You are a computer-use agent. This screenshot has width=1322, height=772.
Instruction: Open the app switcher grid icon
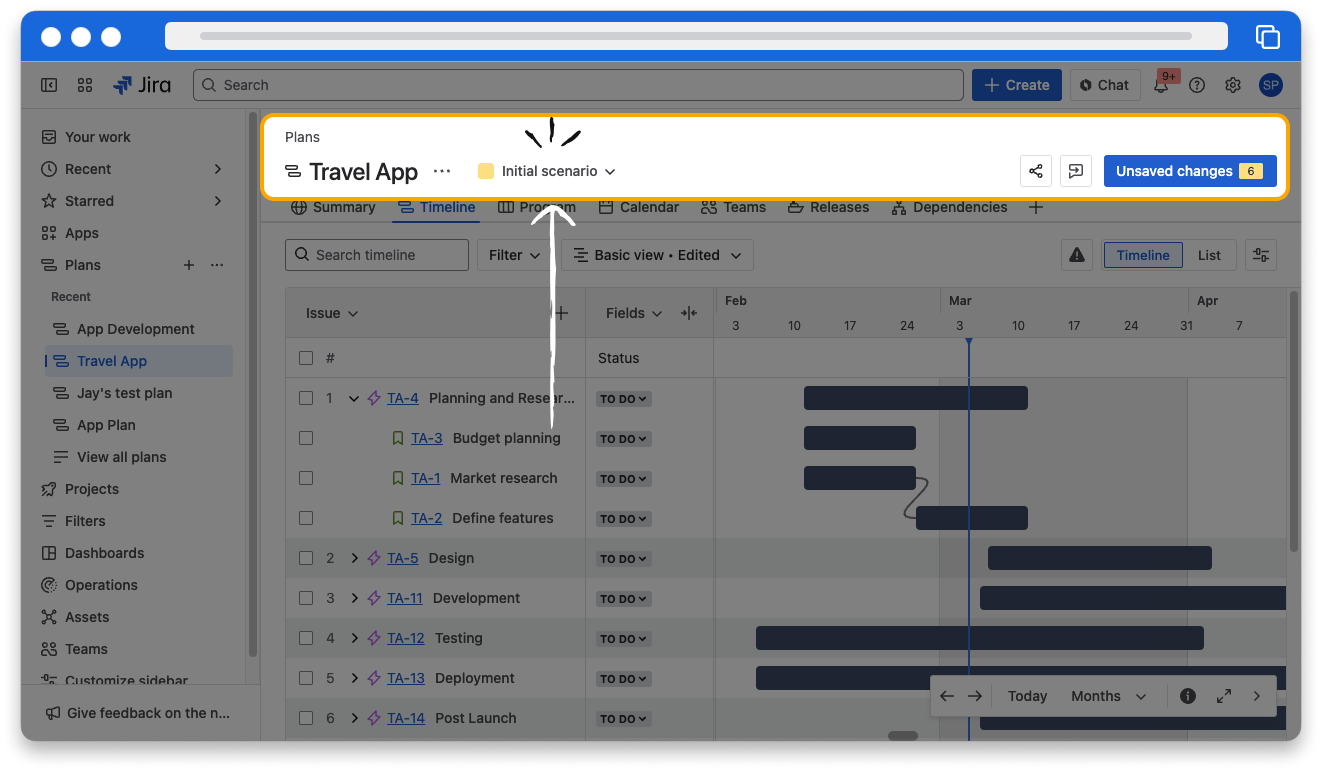click(85, 85)
